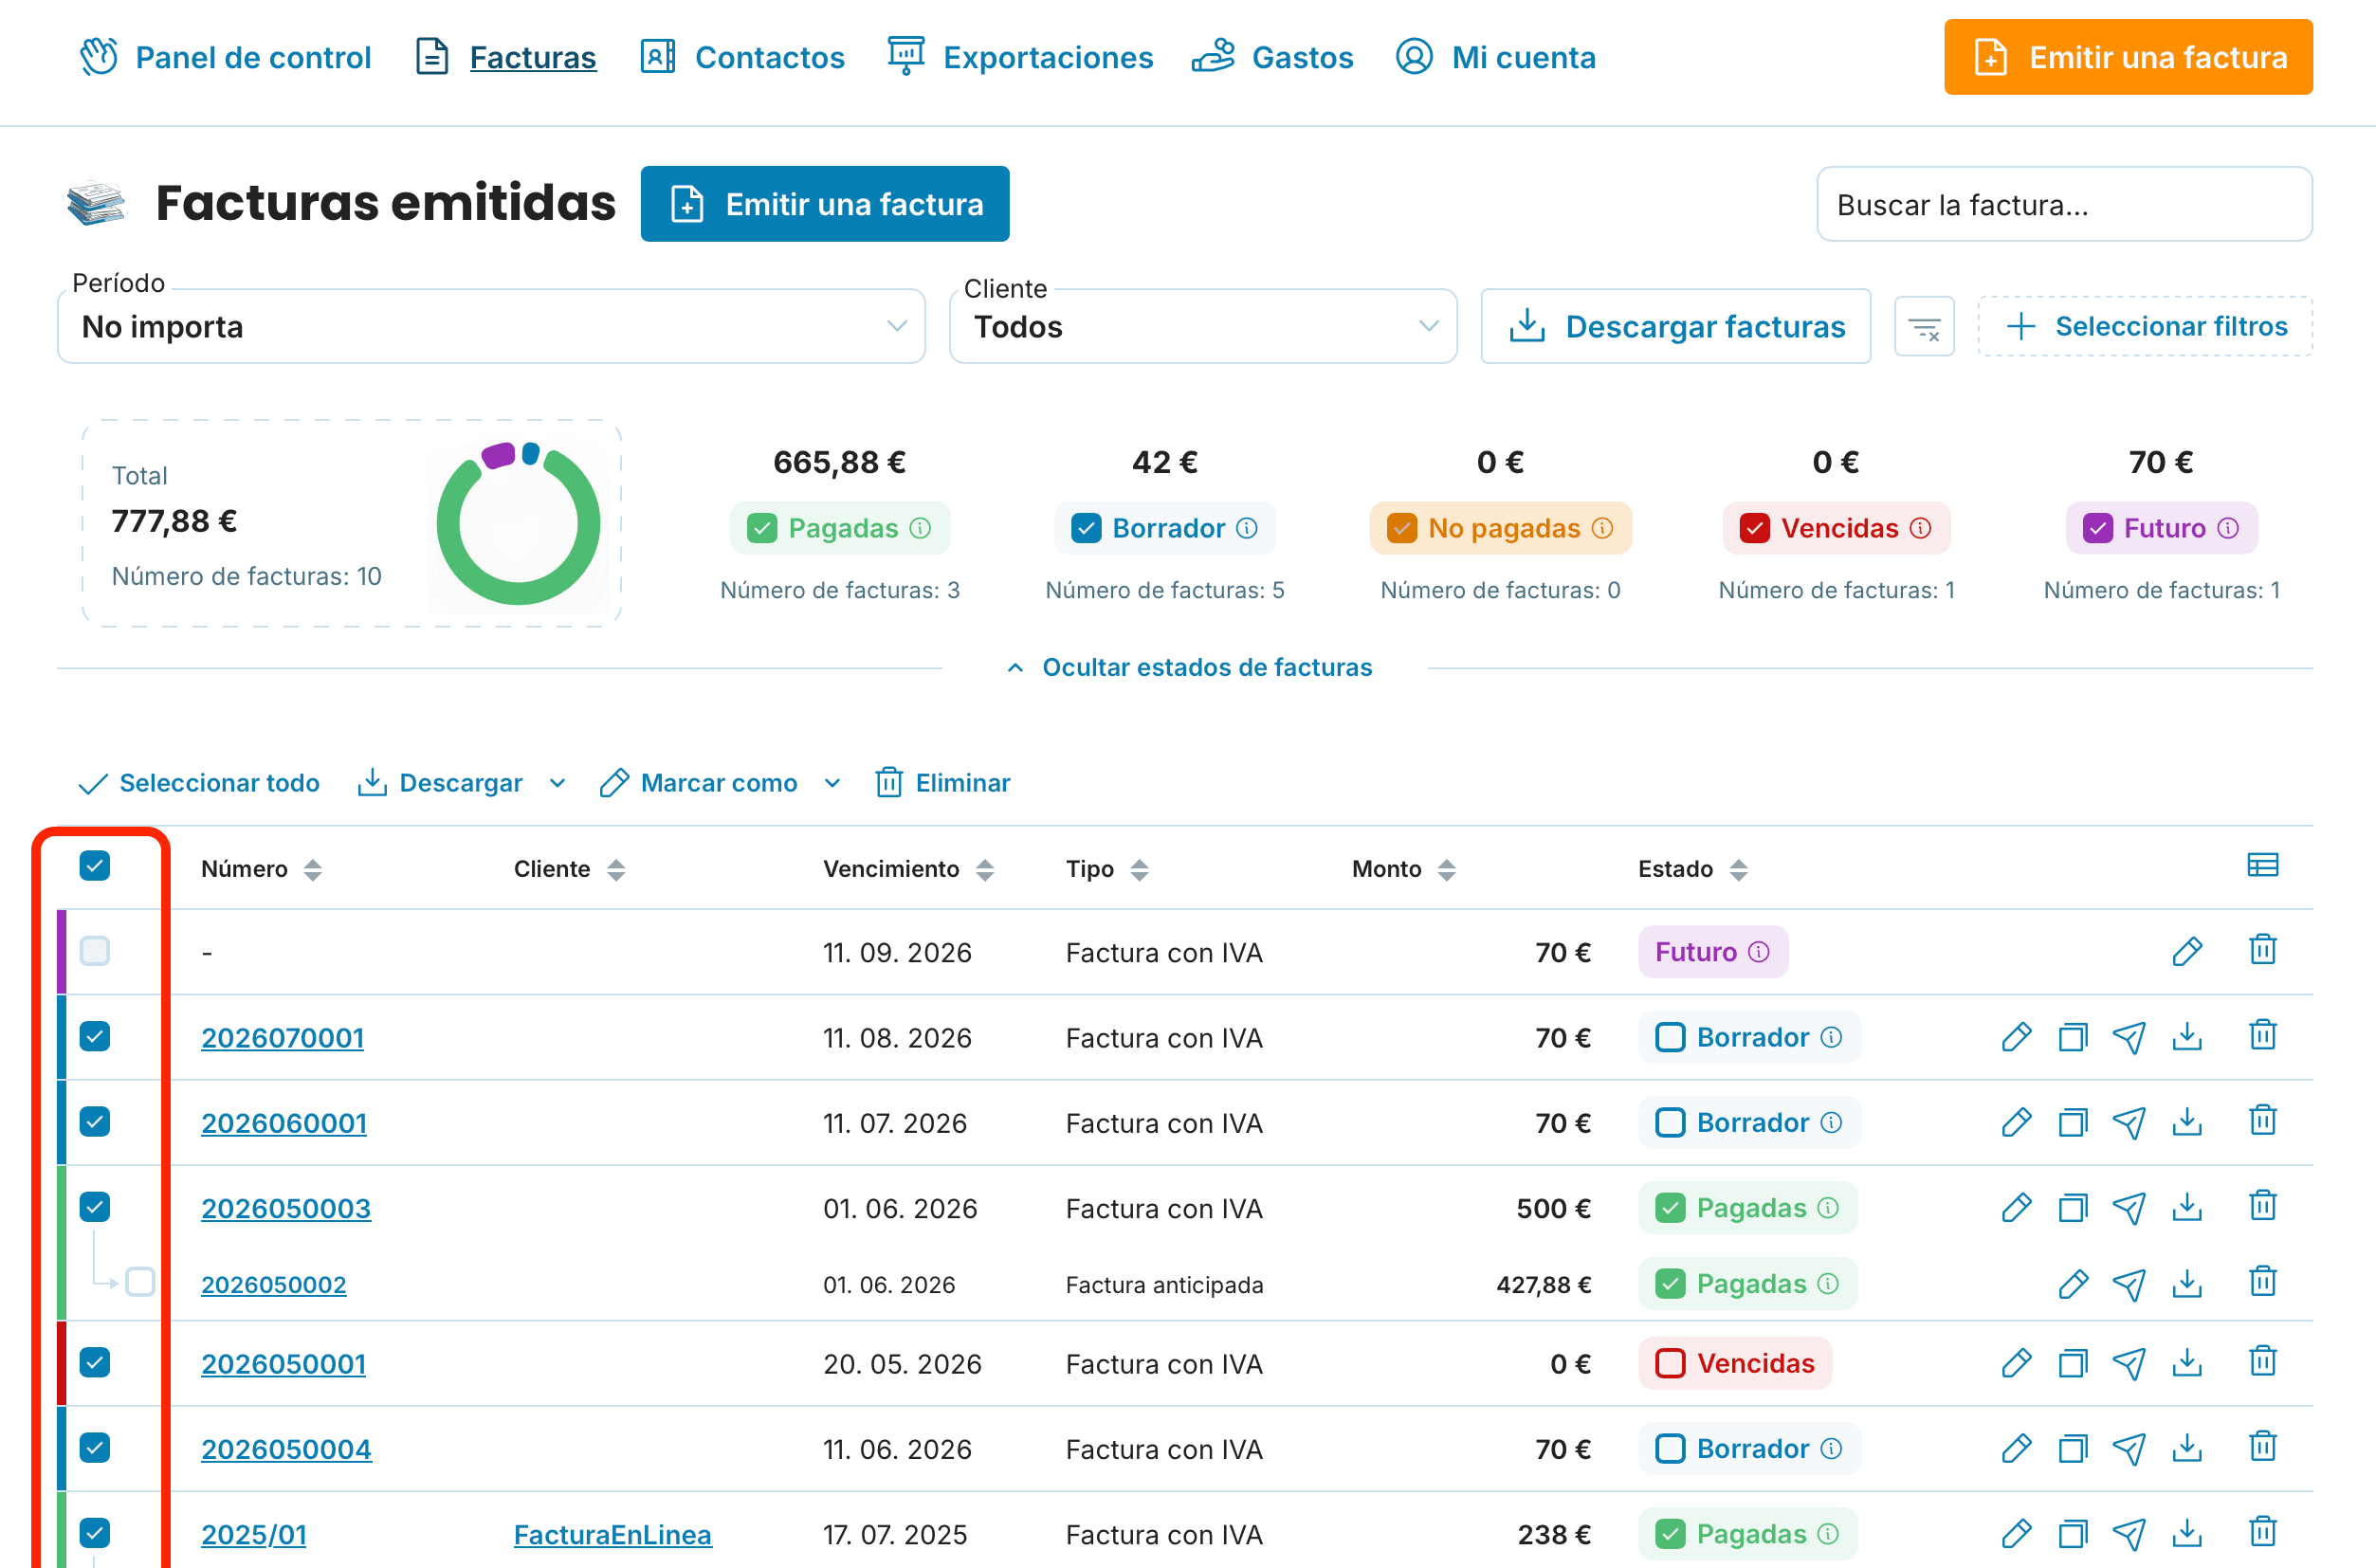Click the edit pencil icon for invoice 2026070001
The width and height of the screenshot is (2376, 1568).
click(x=2016, y=1037)
